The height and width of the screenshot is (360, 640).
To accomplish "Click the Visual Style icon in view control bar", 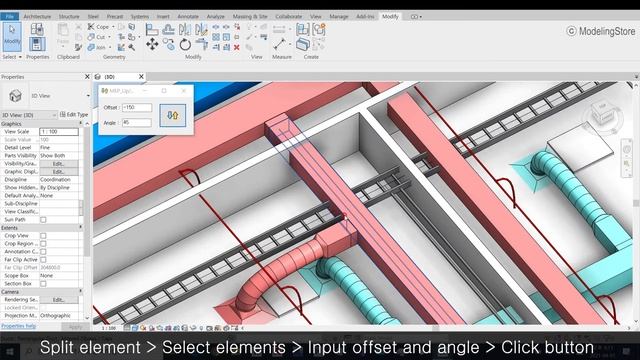I will [x=135, y=328].
